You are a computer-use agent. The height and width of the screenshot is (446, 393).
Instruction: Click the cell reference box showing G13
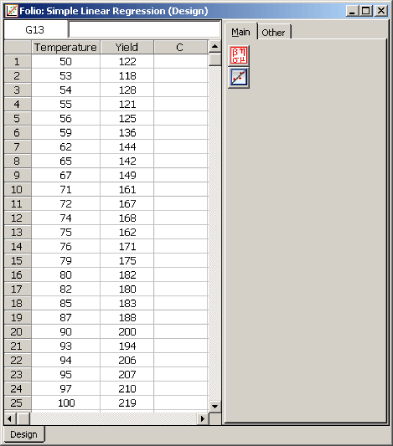[35, 30]
